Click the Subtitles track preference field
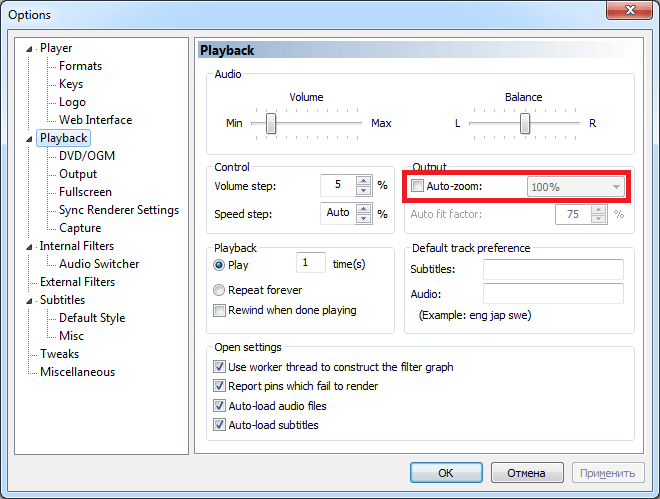This screenshot has height=499, width=660. click(553, 269)
